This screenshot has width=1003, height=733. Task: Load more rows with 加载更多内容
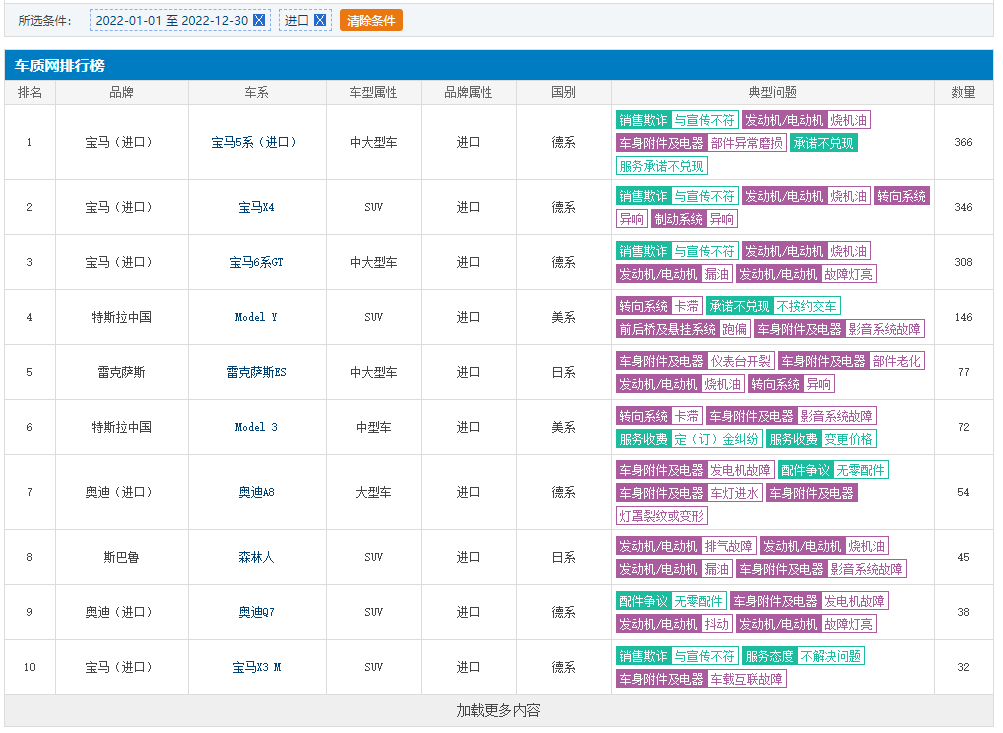point(499,710)
